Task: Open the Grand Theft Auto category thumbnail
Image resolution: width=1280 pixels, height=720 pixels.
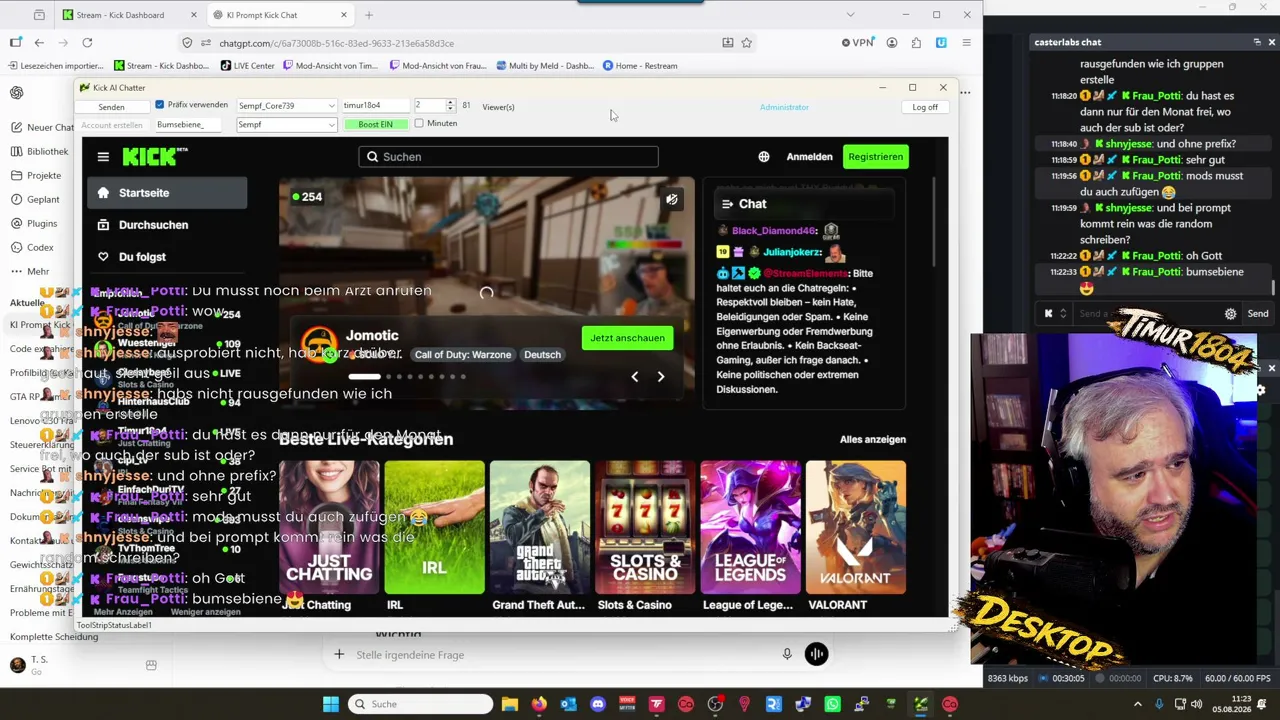Action: click(540, 527)
